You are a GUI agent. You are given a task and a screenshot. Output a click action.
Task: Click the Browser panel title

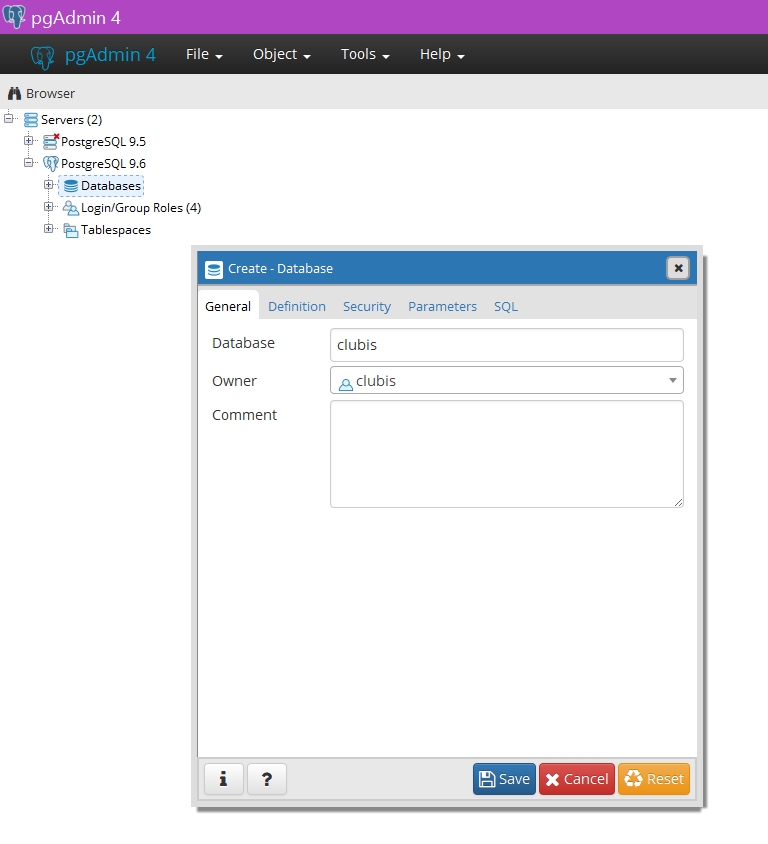(x=51, y=94)
